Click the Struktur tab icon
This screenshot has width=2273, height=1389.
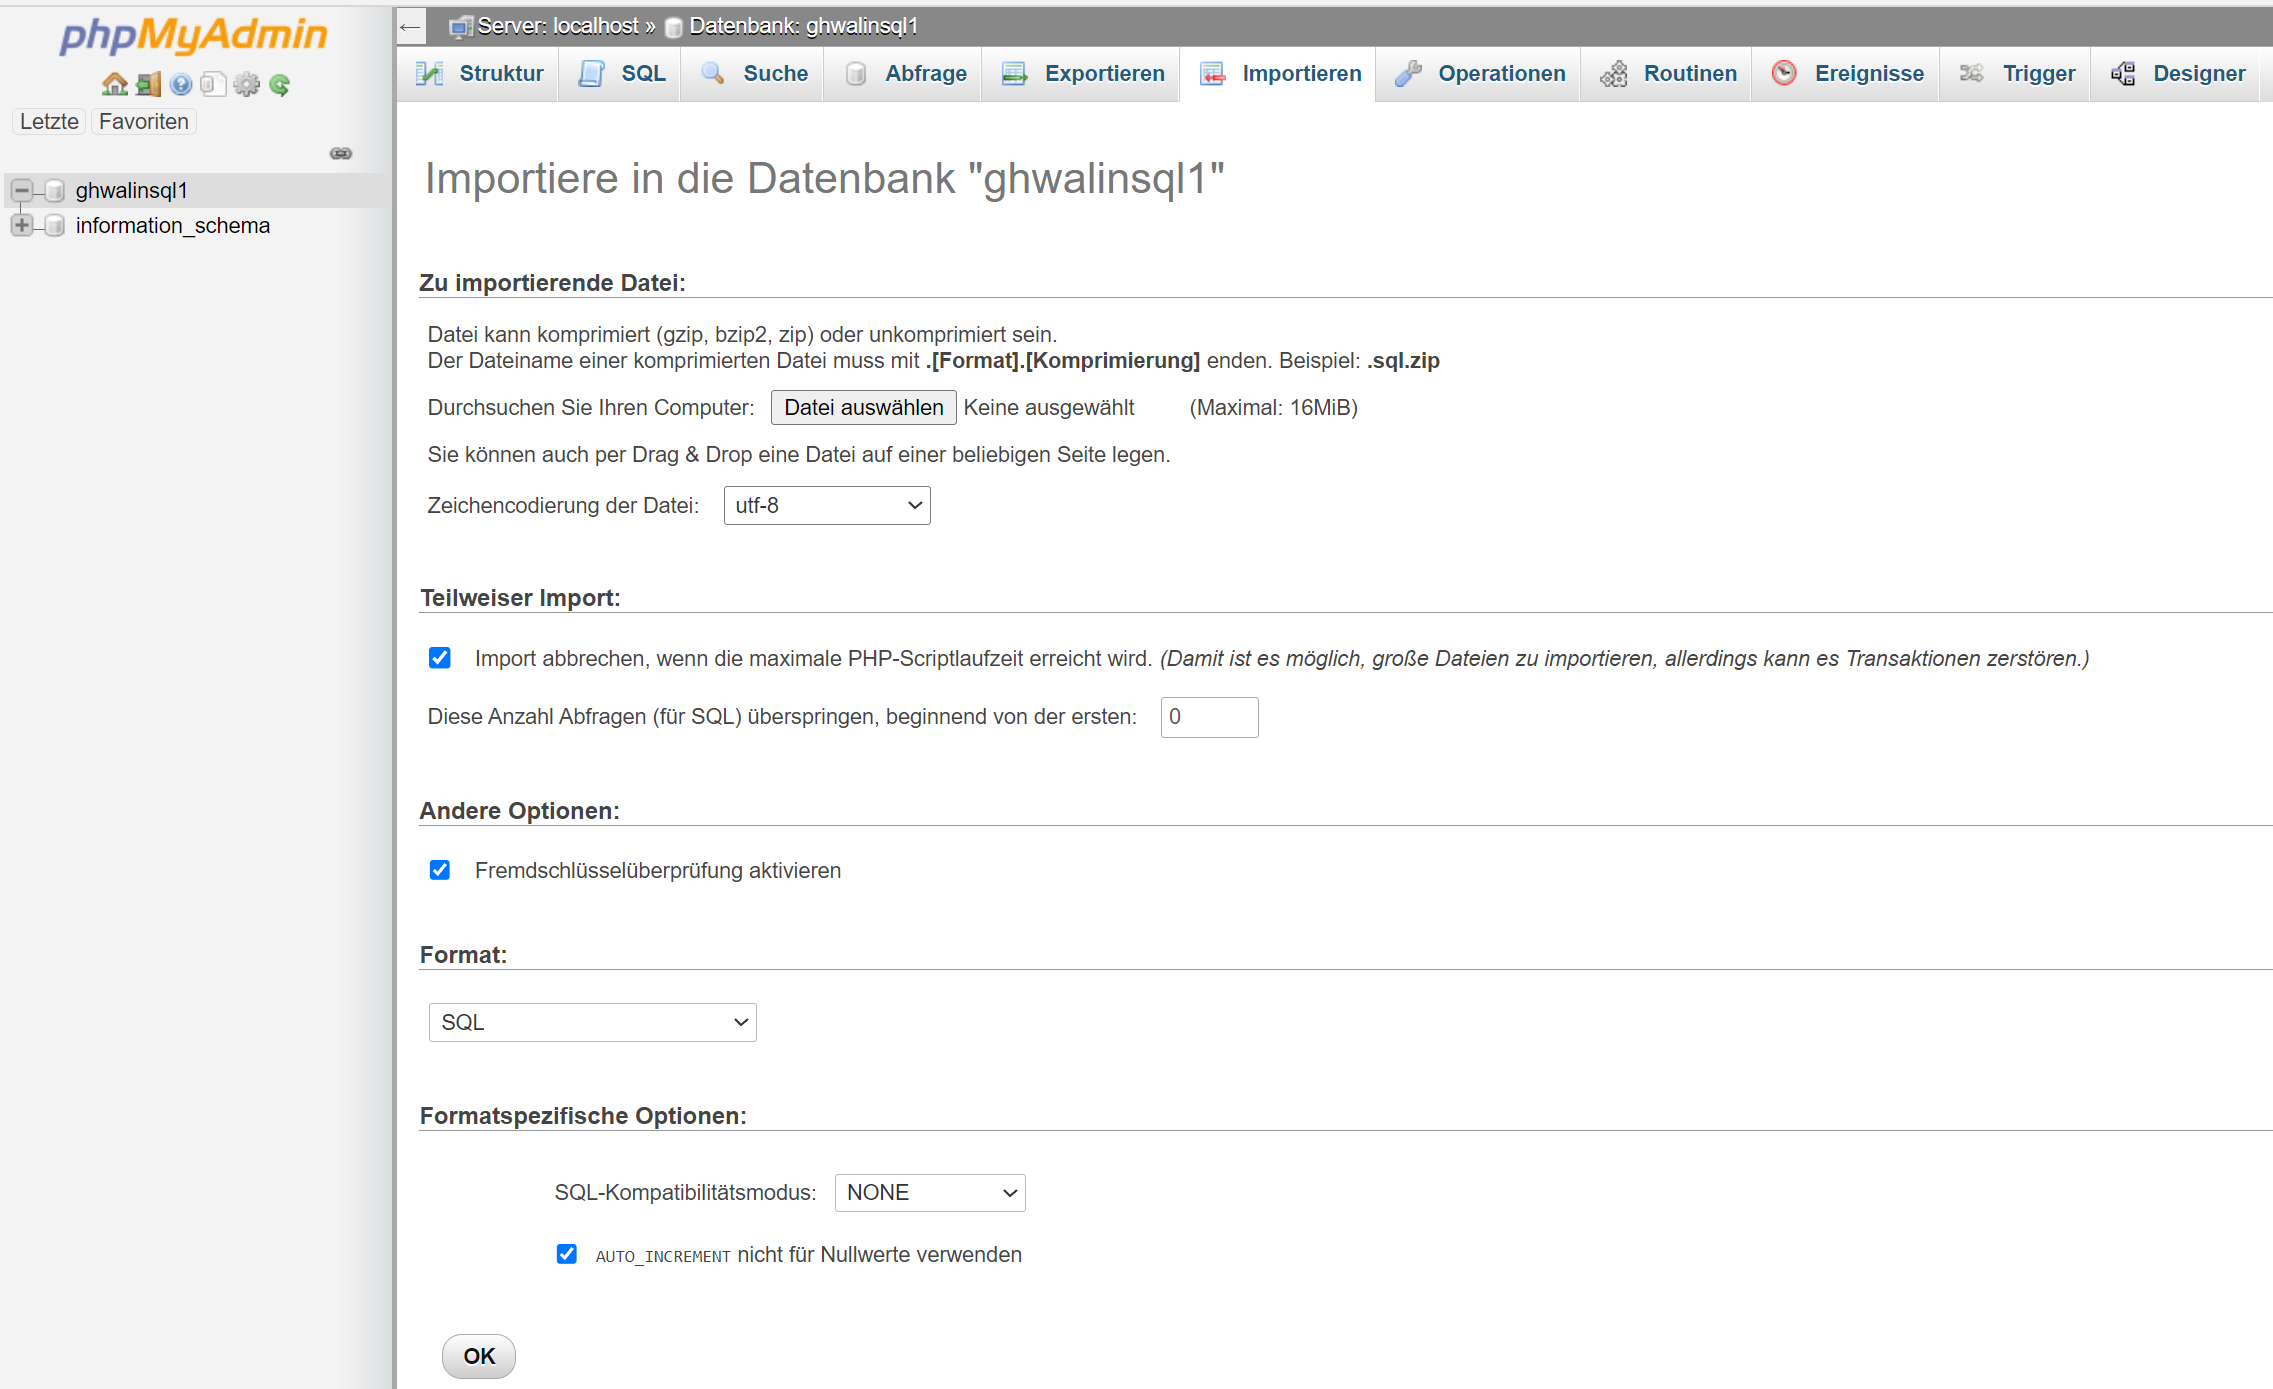(x=429, y=73)
